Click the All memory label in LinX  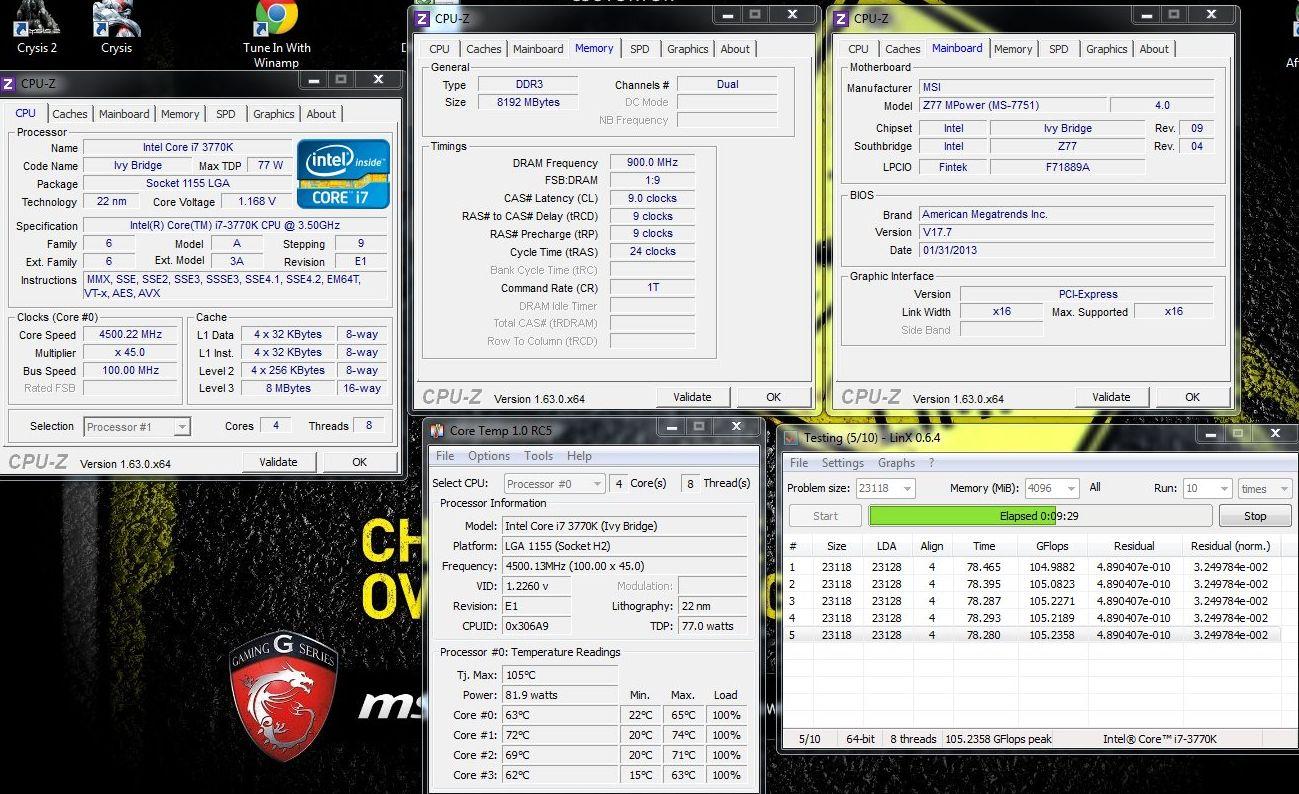(x=1095, y=488)
